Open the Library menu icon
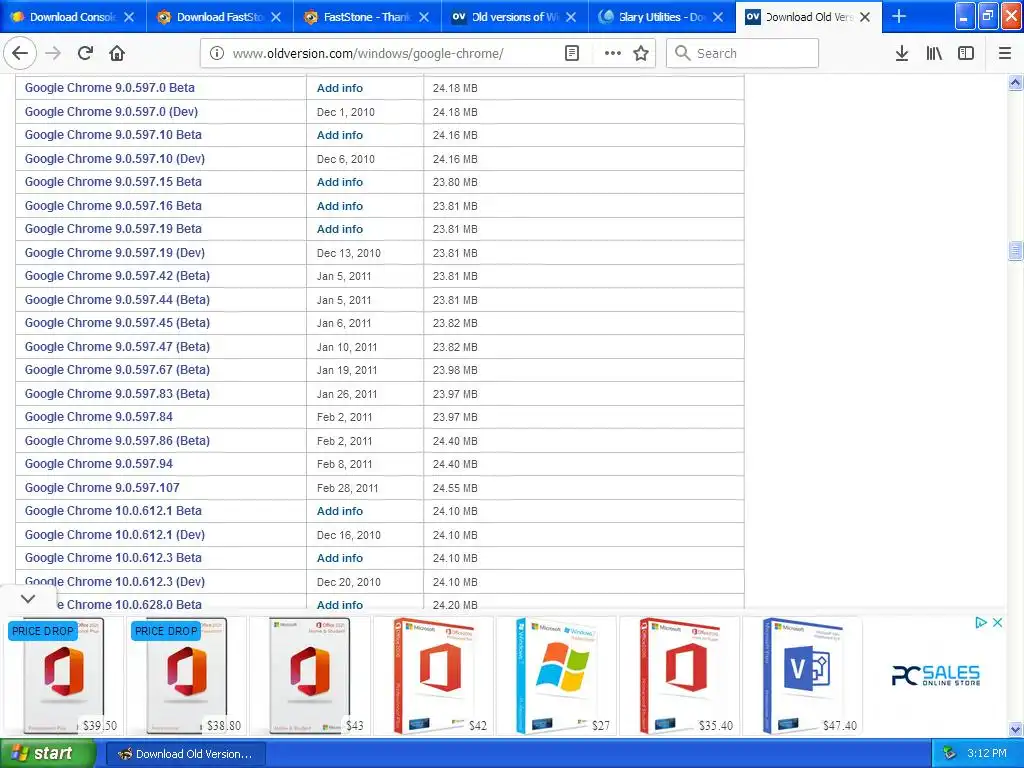This screenshot has width=1024, height=768. 934,54
